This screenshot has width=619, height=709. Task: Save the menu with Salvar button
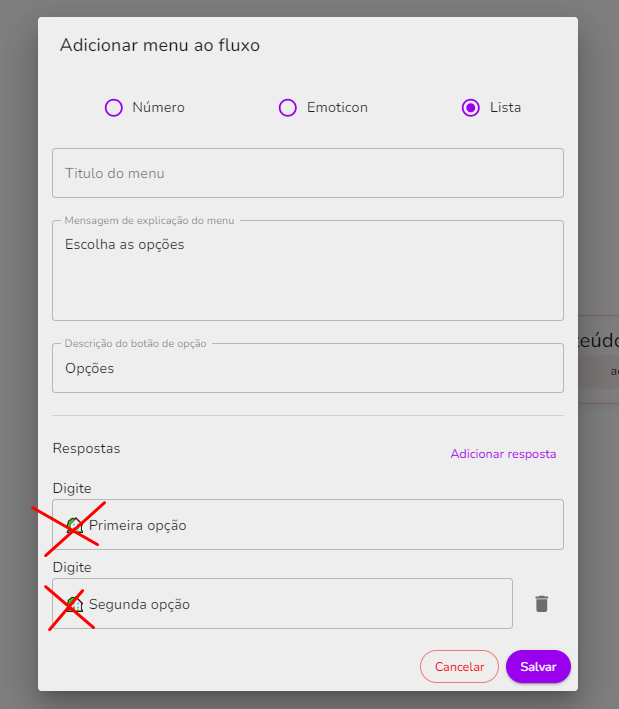538,666
